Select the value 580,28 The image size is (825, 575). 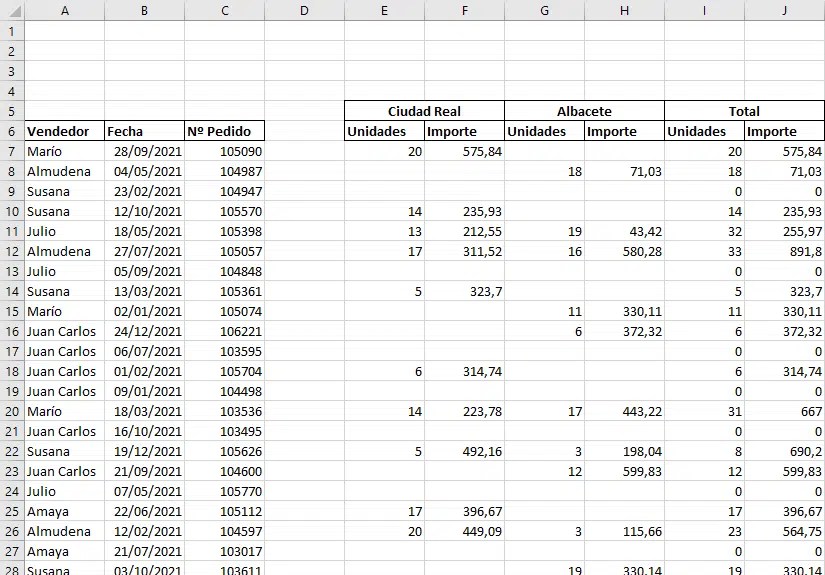tap(625, 251)
